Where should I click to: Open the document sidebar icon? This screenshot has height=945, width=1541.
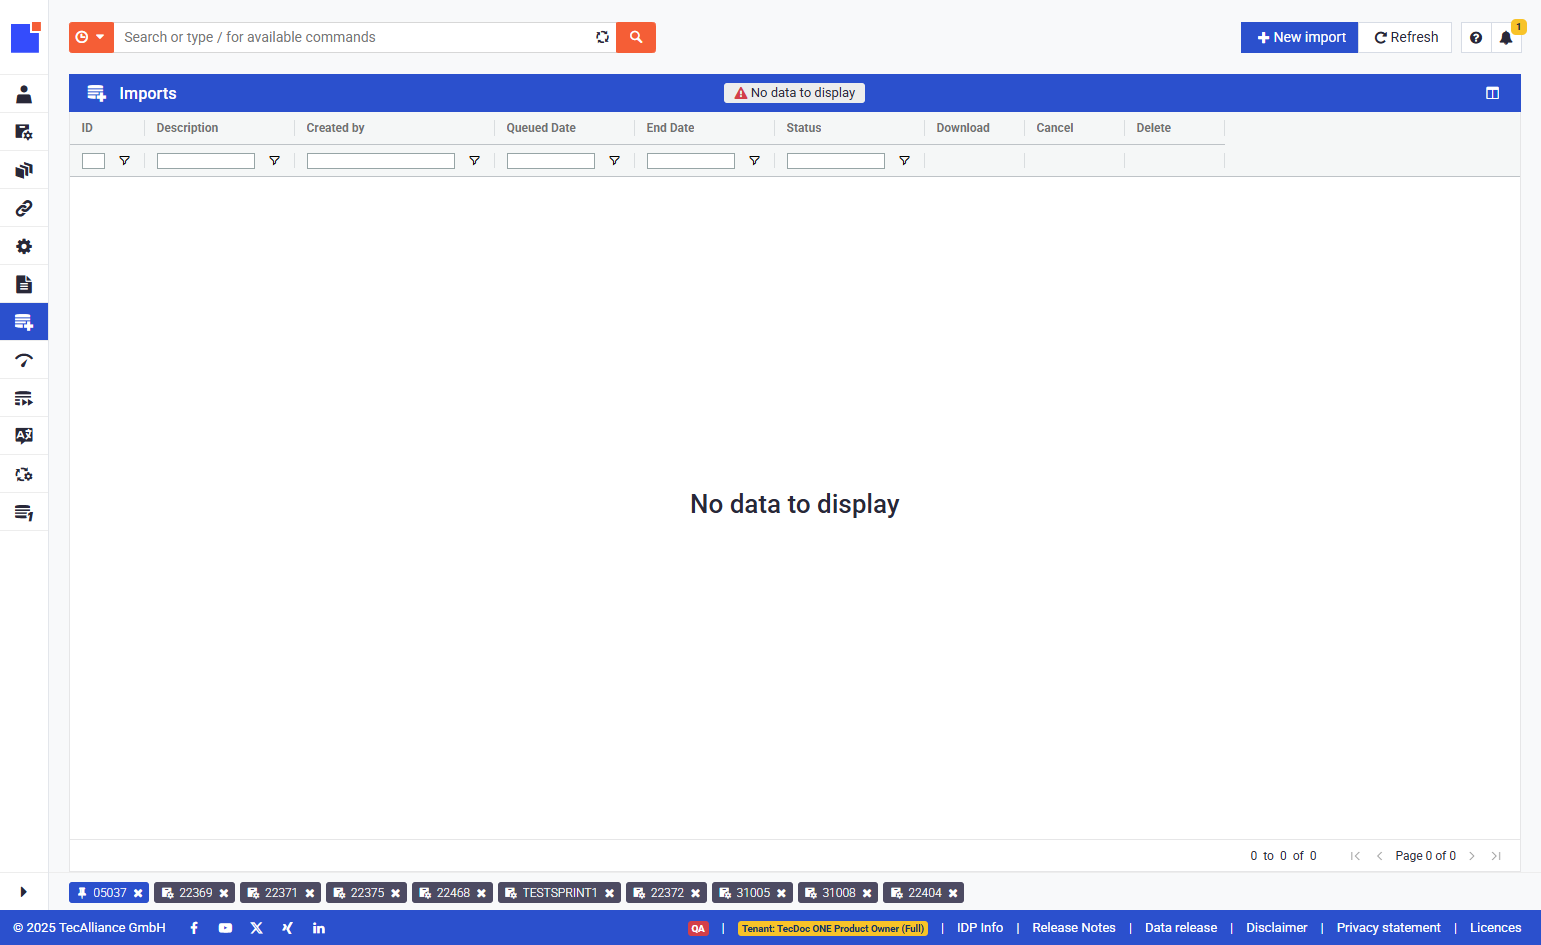pyautogui.click(x=24, y=284)
